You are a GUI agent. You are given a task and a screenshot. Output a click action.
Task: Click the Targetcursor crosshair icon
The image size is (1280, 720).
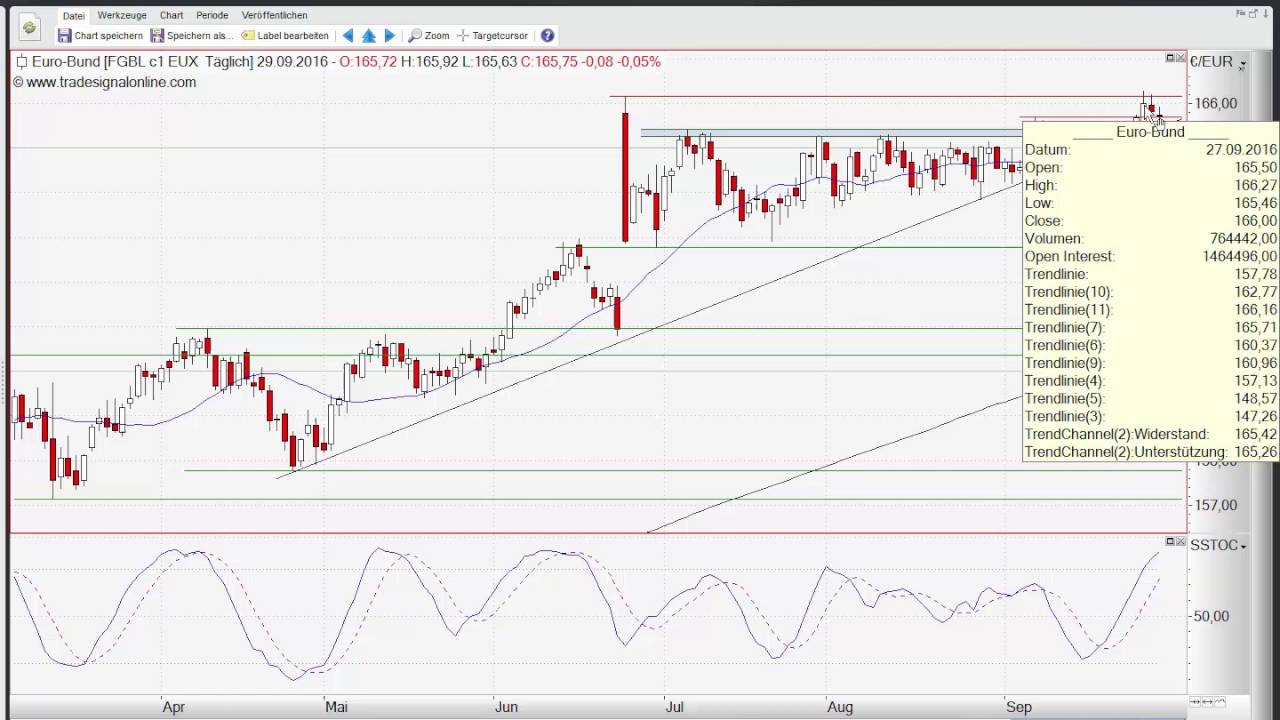tap(463, 36)
